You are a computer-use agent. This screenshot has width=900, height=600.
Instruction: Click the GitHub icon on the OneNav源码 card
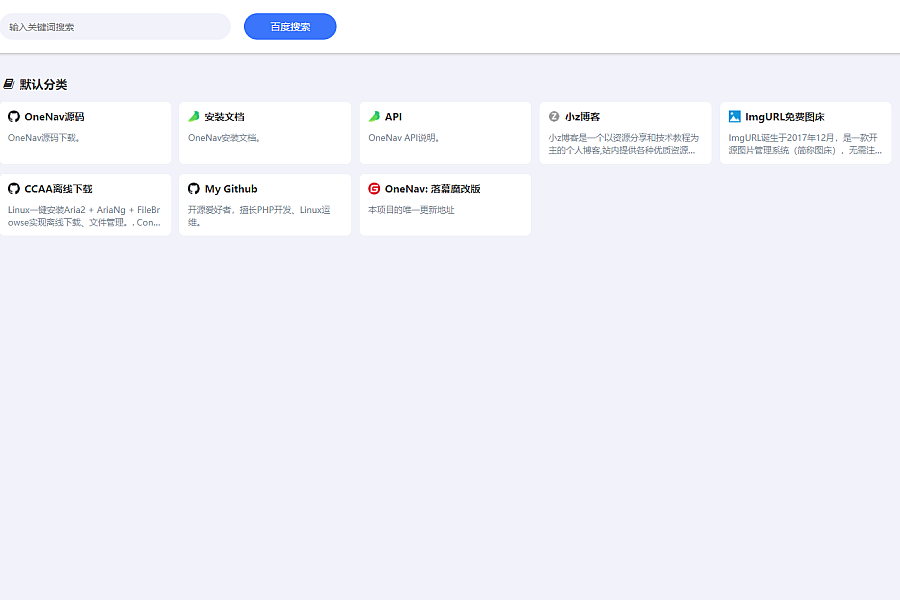[14, 117]
